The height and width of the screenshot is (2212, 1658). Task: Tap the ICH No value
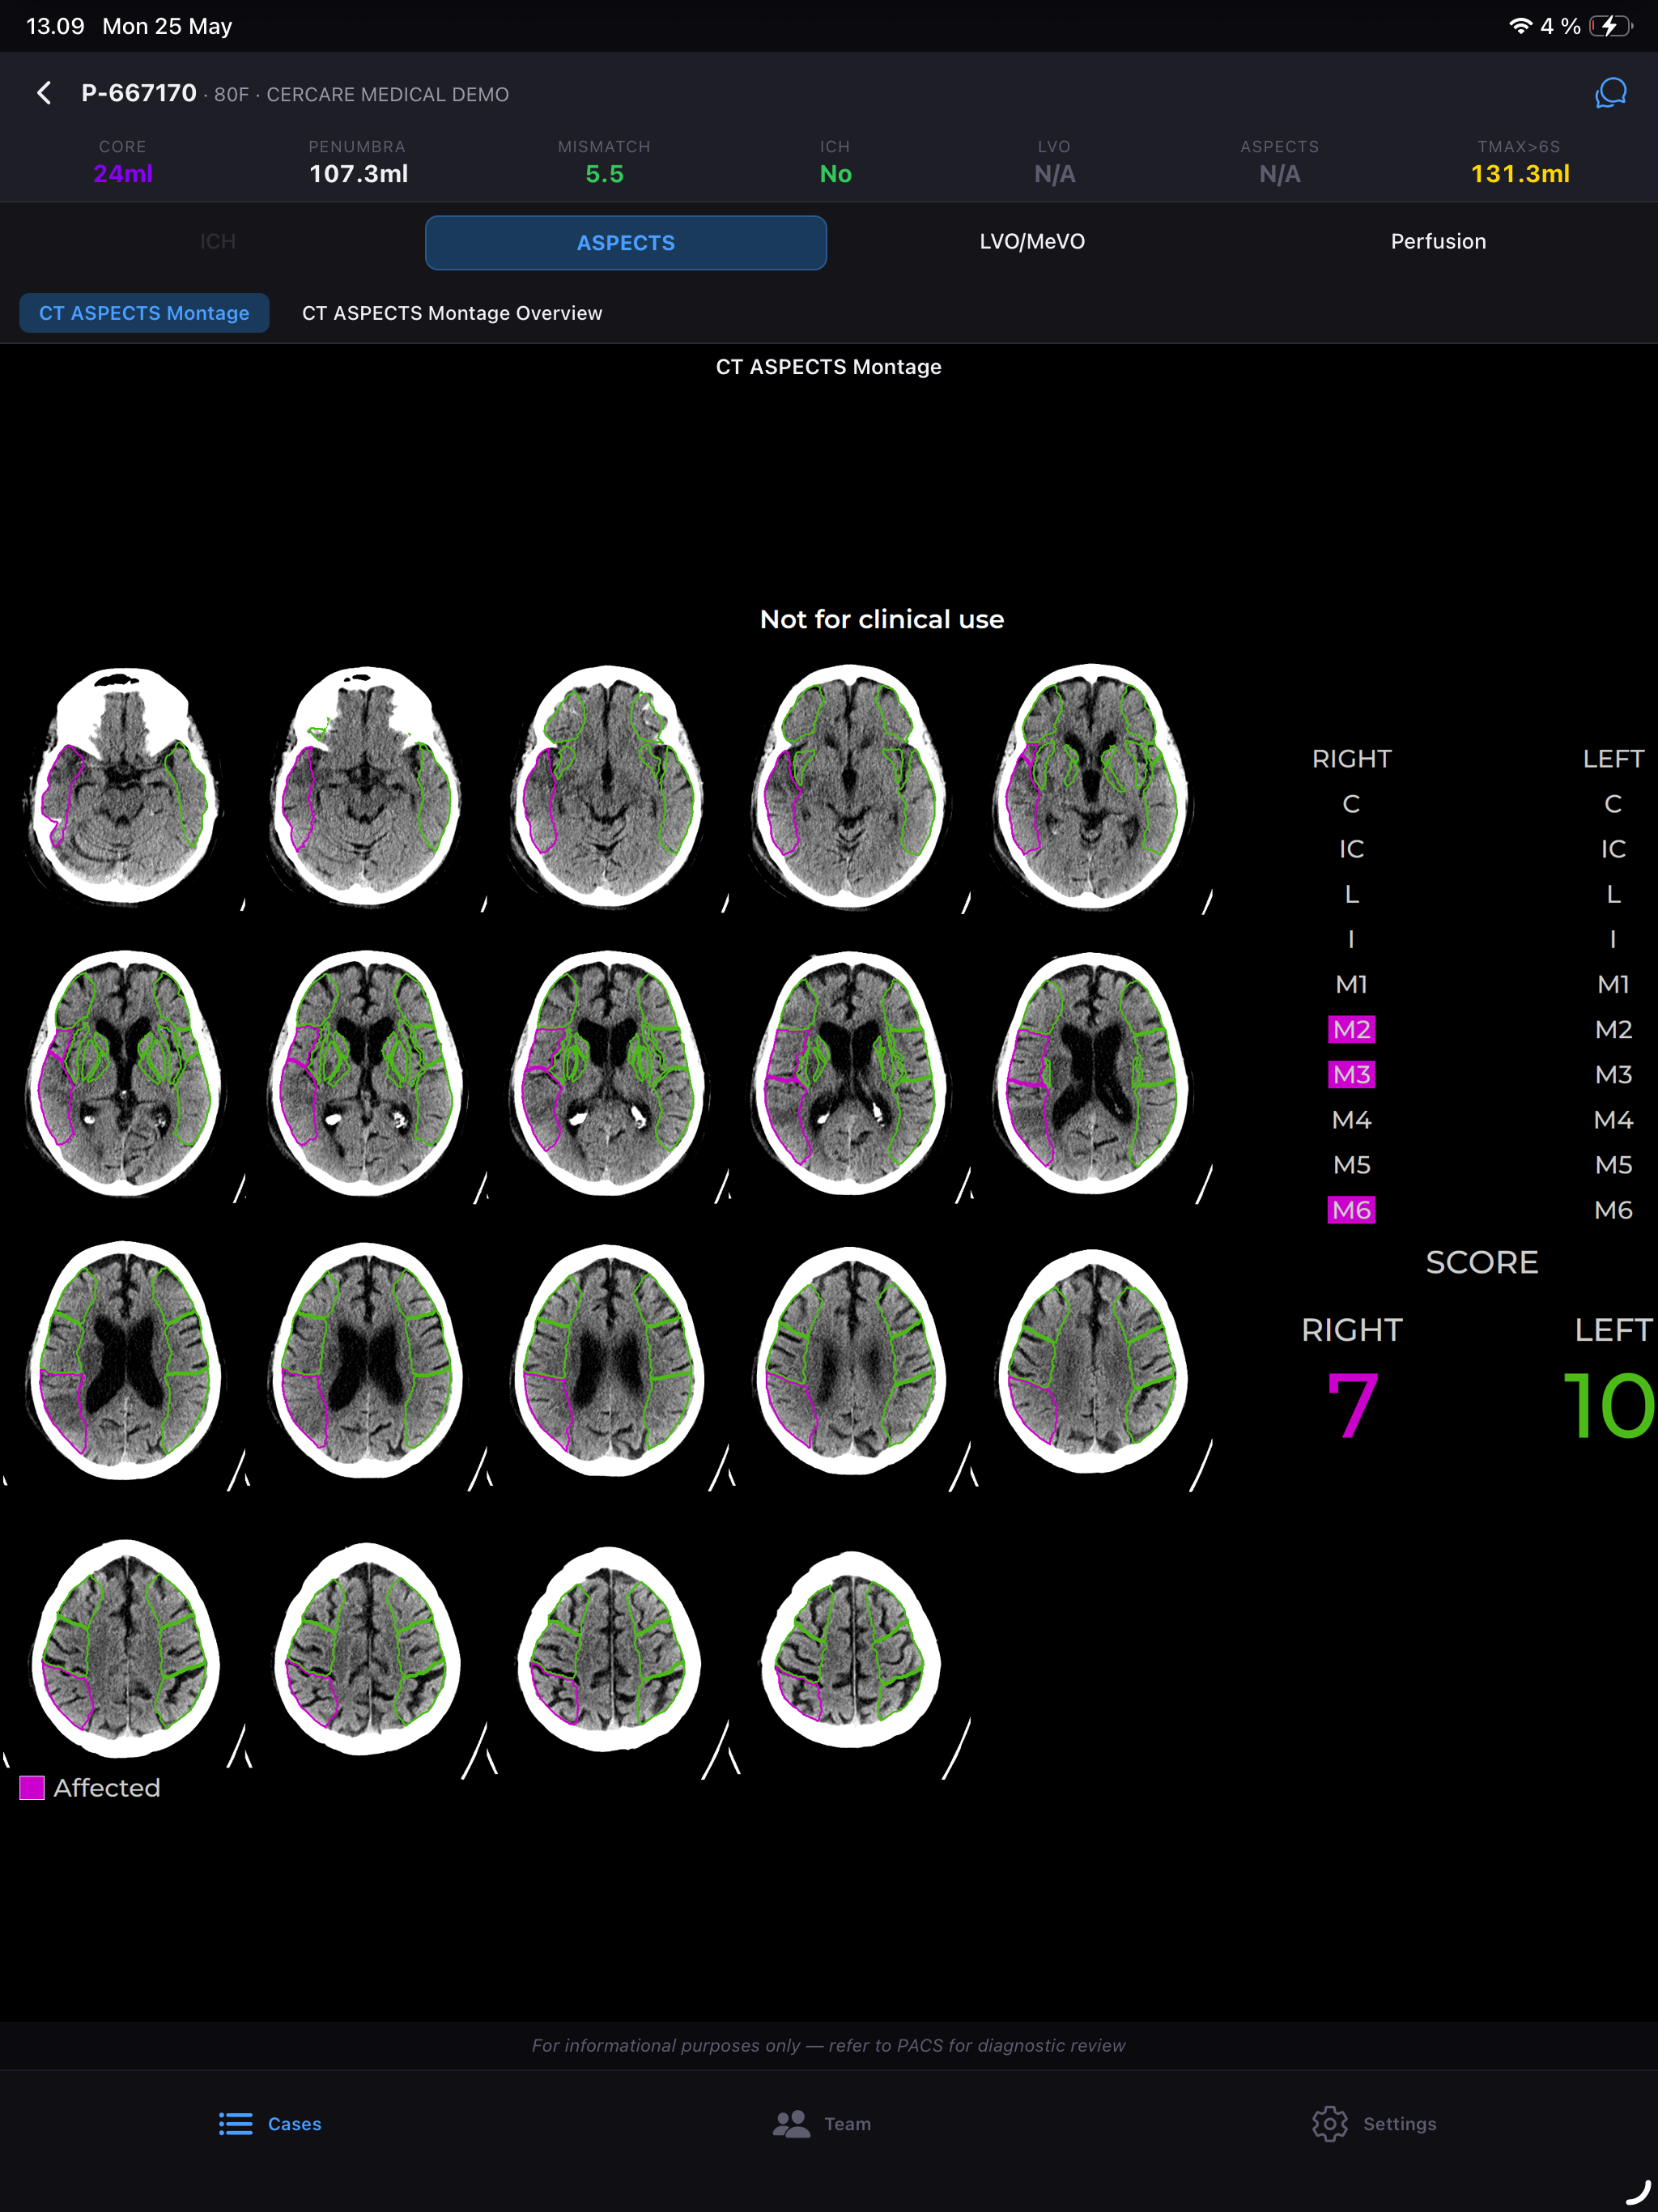coord(835,174)
